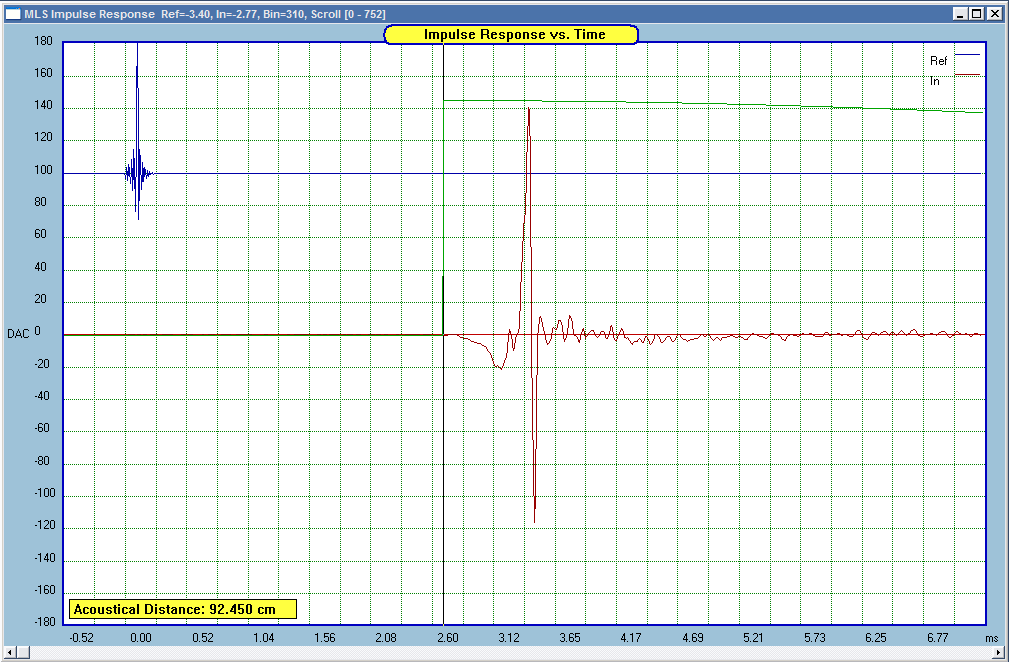Viewport: 1009px width, 662px height.
Task: Click the 'In' legend label
Action: coord(934,81)
